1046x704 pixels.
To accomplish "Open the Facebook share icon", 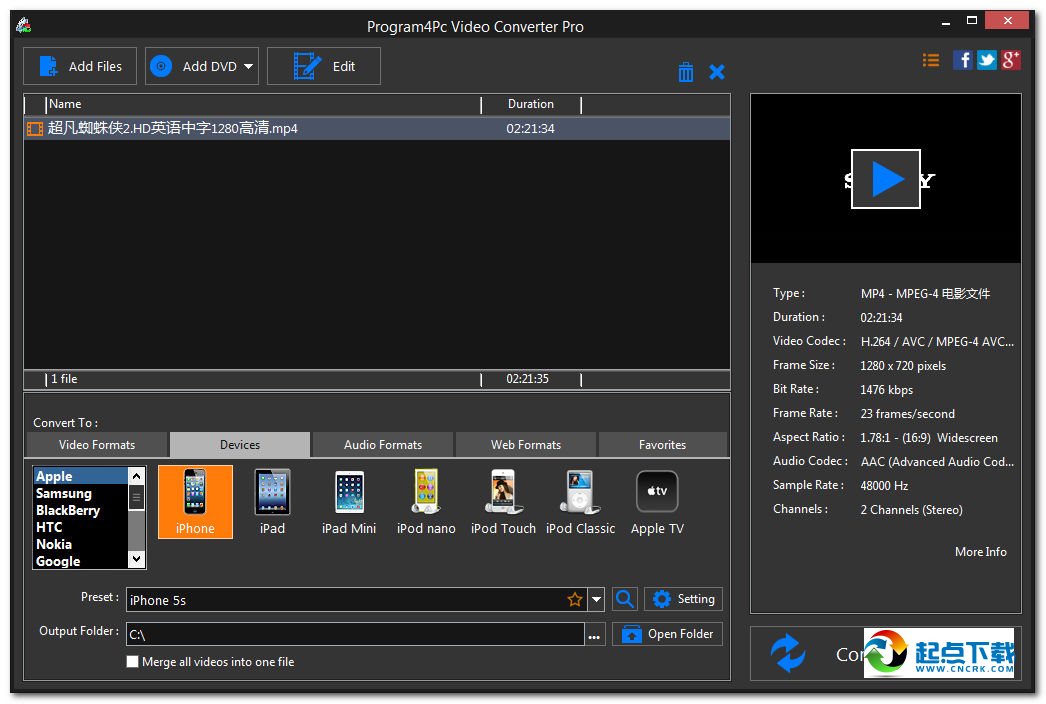I will tap(962, 60).
